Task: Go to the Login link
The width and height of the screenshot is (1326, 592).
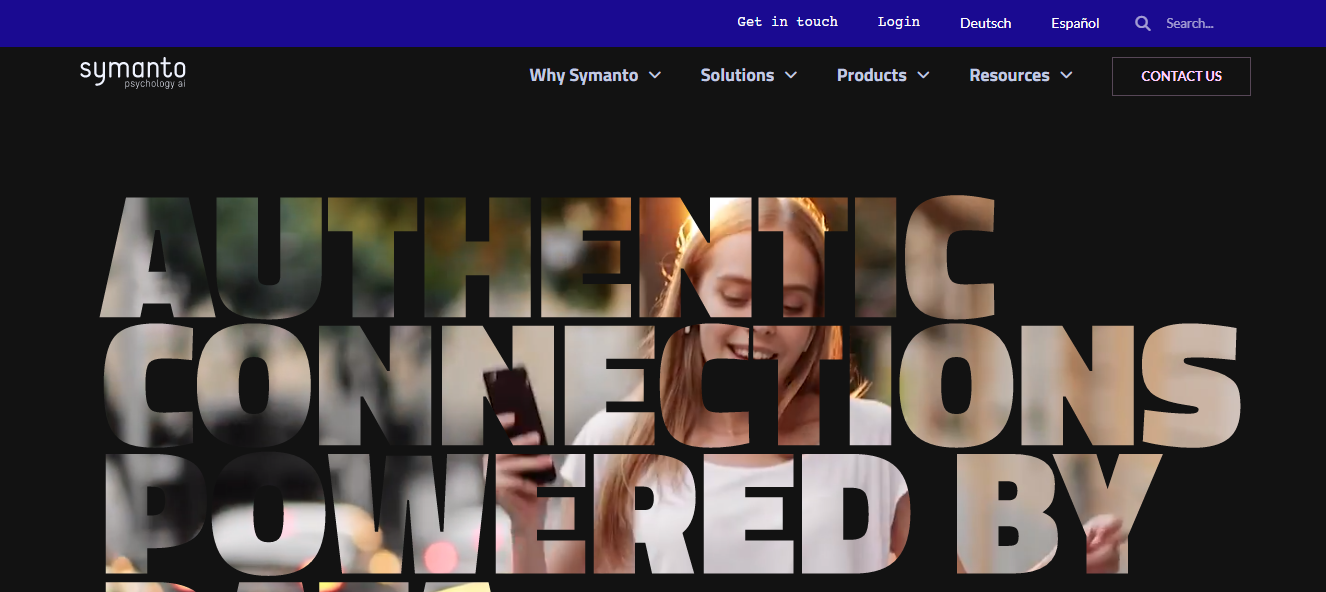Action: 898,22
